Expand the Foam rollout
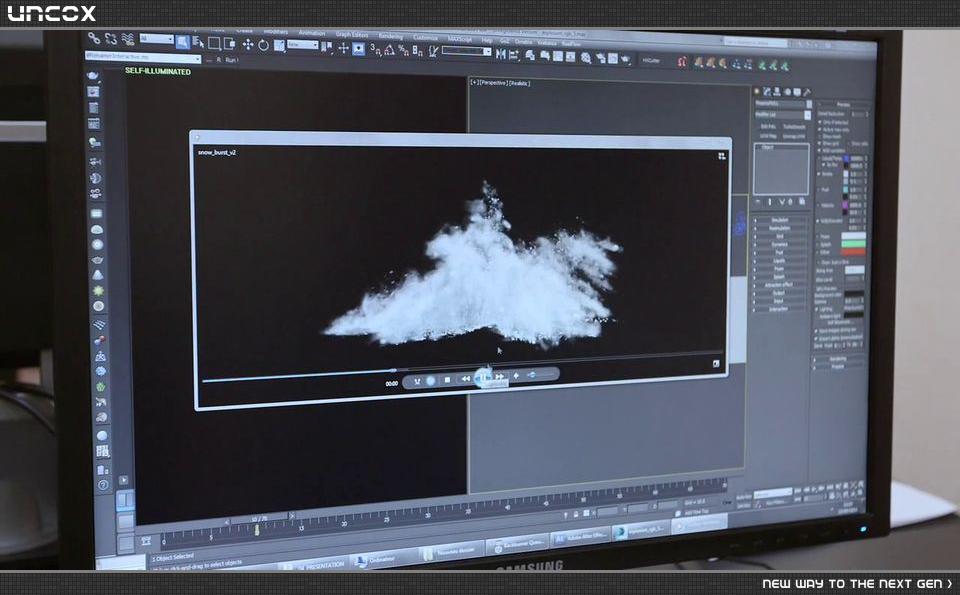 pos(780,269)
